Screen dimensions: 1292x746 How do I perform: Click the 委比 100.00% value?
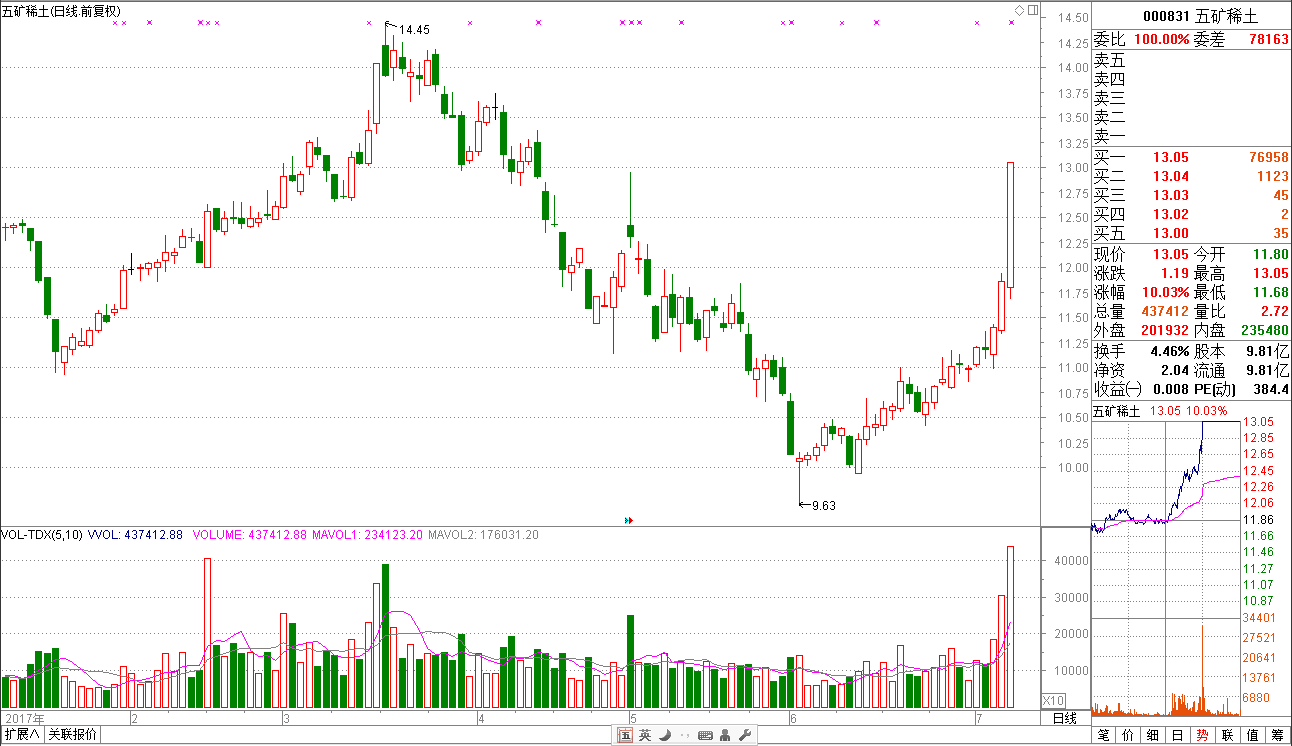click(1161, 39)
